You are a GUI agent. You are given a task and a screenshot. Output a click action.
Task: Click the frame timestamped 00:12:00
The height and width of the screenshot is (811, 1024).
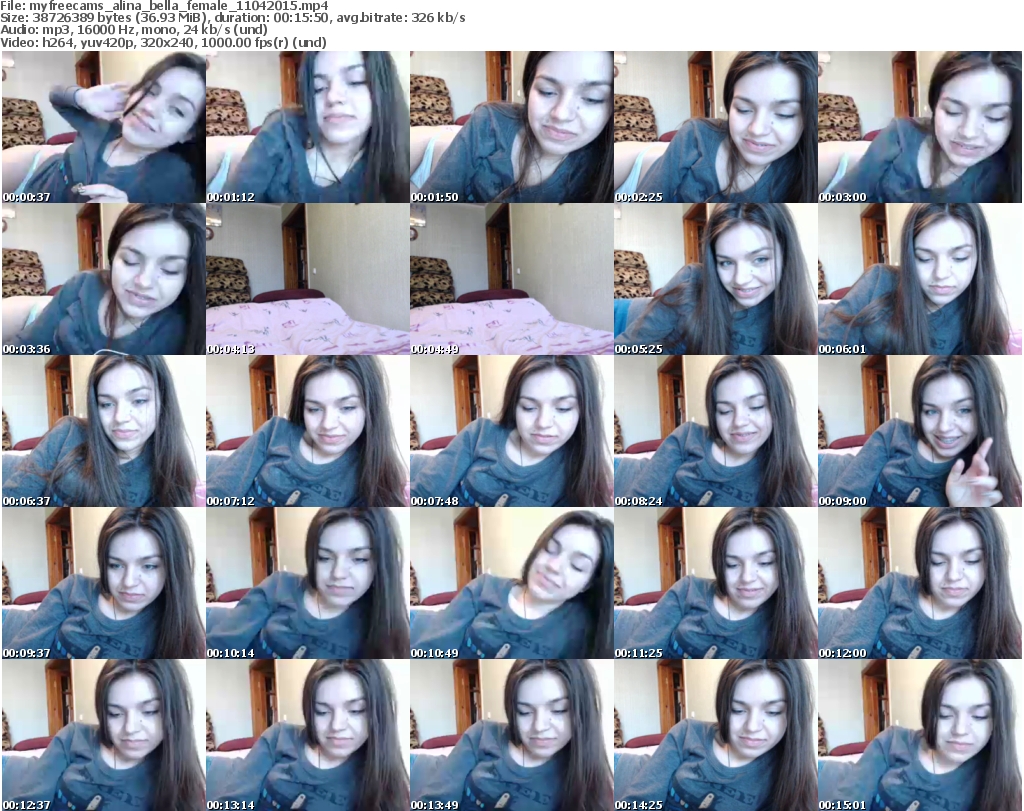click(919, 583)
